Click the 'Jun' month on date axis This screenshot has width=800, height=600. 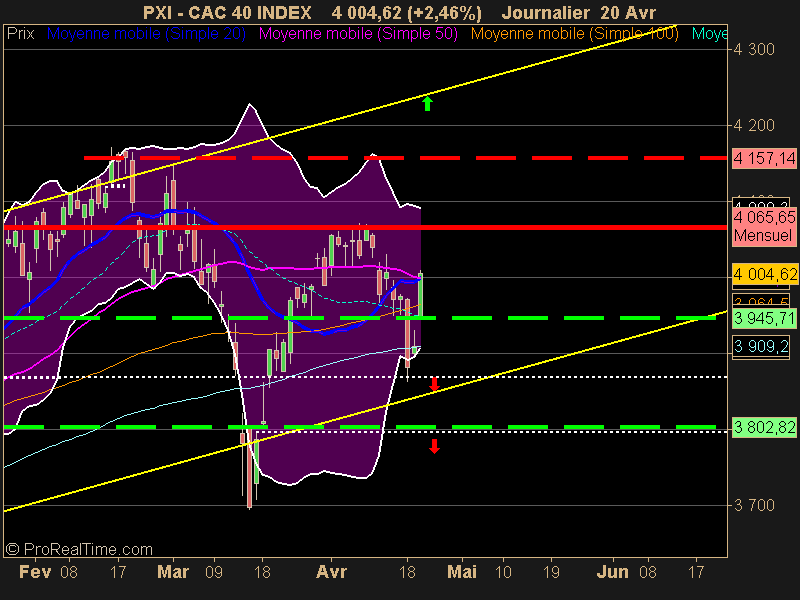click(x=612, y=571)
